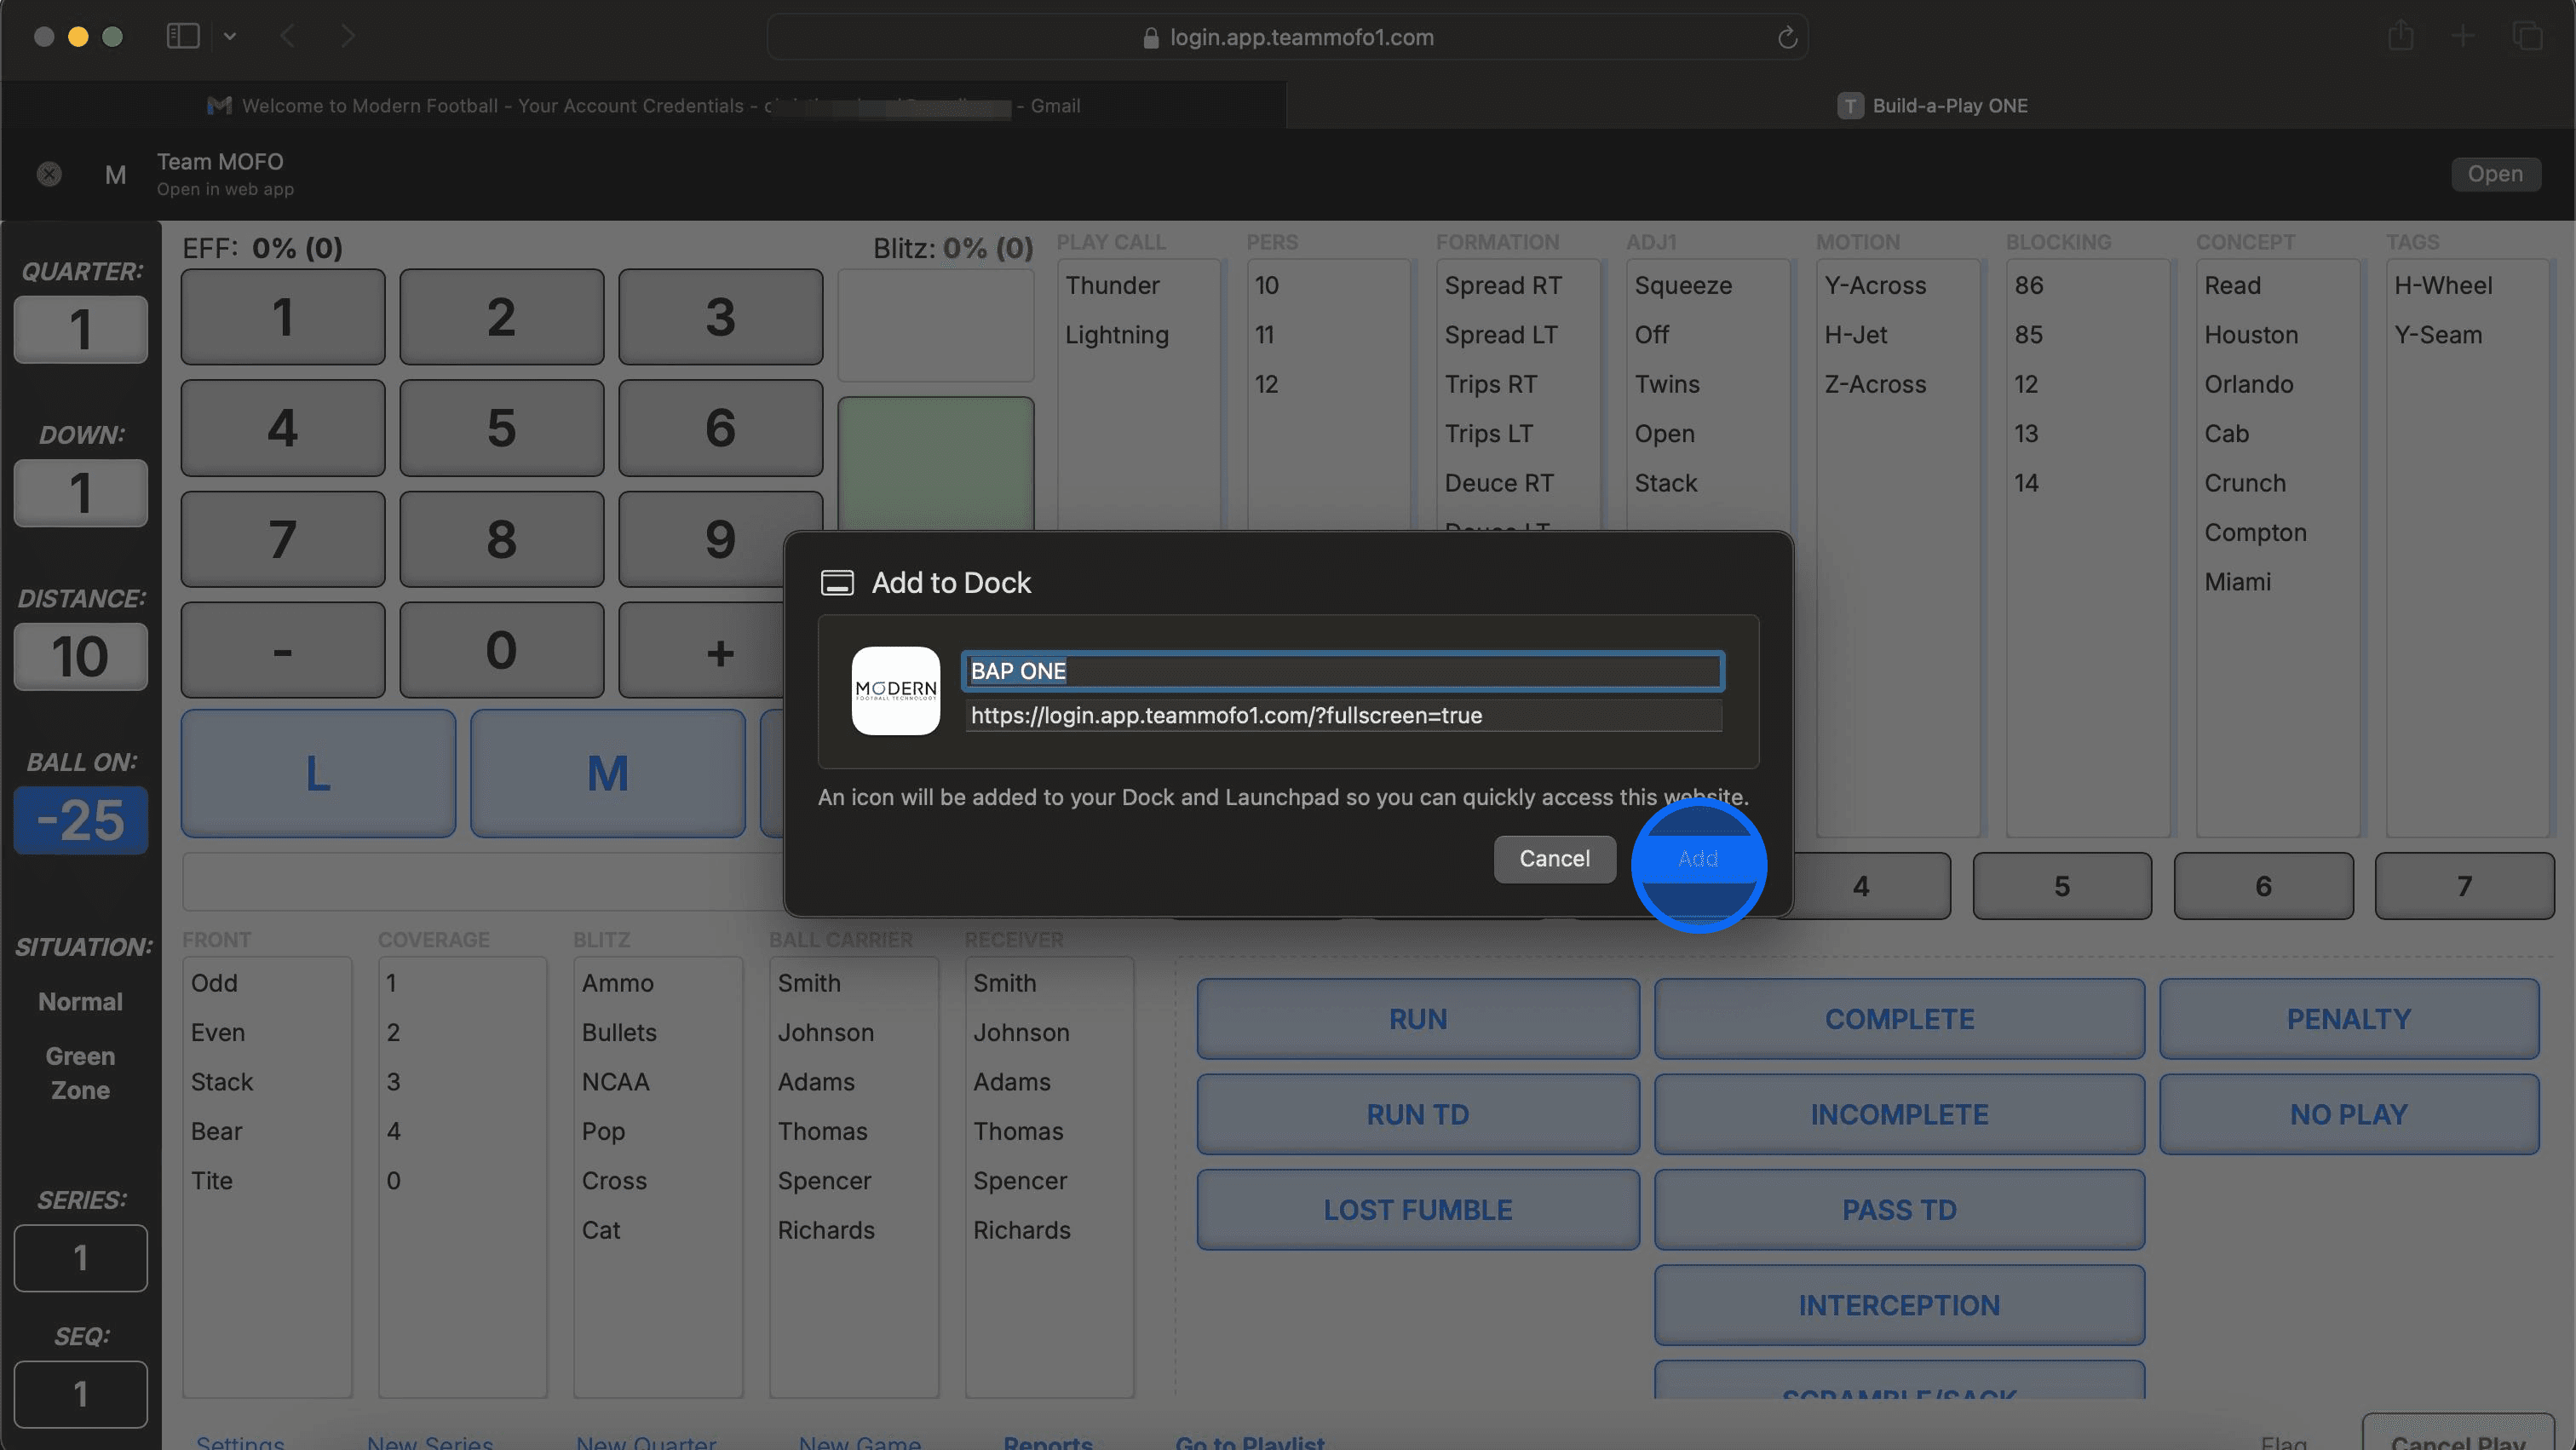Open a new tab with plus icon
Viewport: 2576px width, 1450px height.
pyautogui.click(x=2463, y=37)
